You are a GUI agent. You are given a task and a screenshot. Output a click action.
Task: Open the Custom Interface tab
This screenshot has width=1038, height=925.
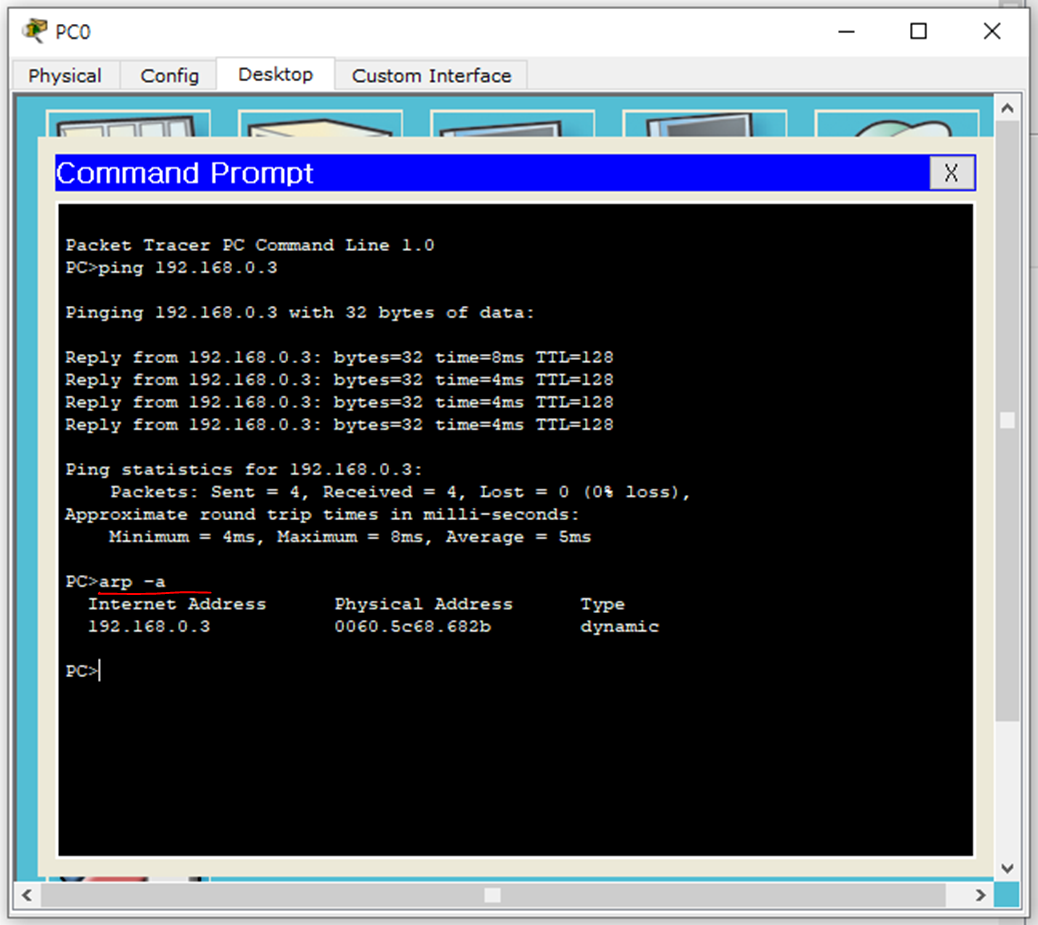click(431, 75)
